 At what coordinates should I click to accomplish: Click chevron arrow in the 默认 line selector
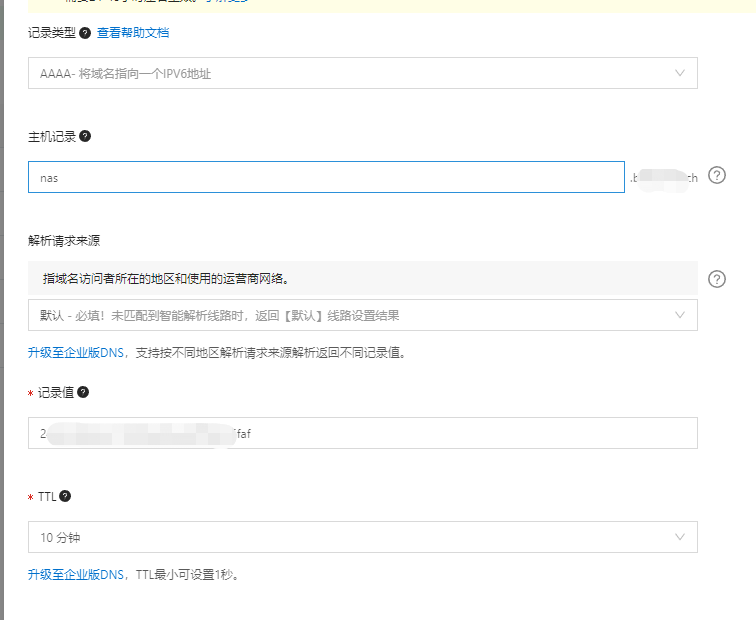(x=680, y=315)
